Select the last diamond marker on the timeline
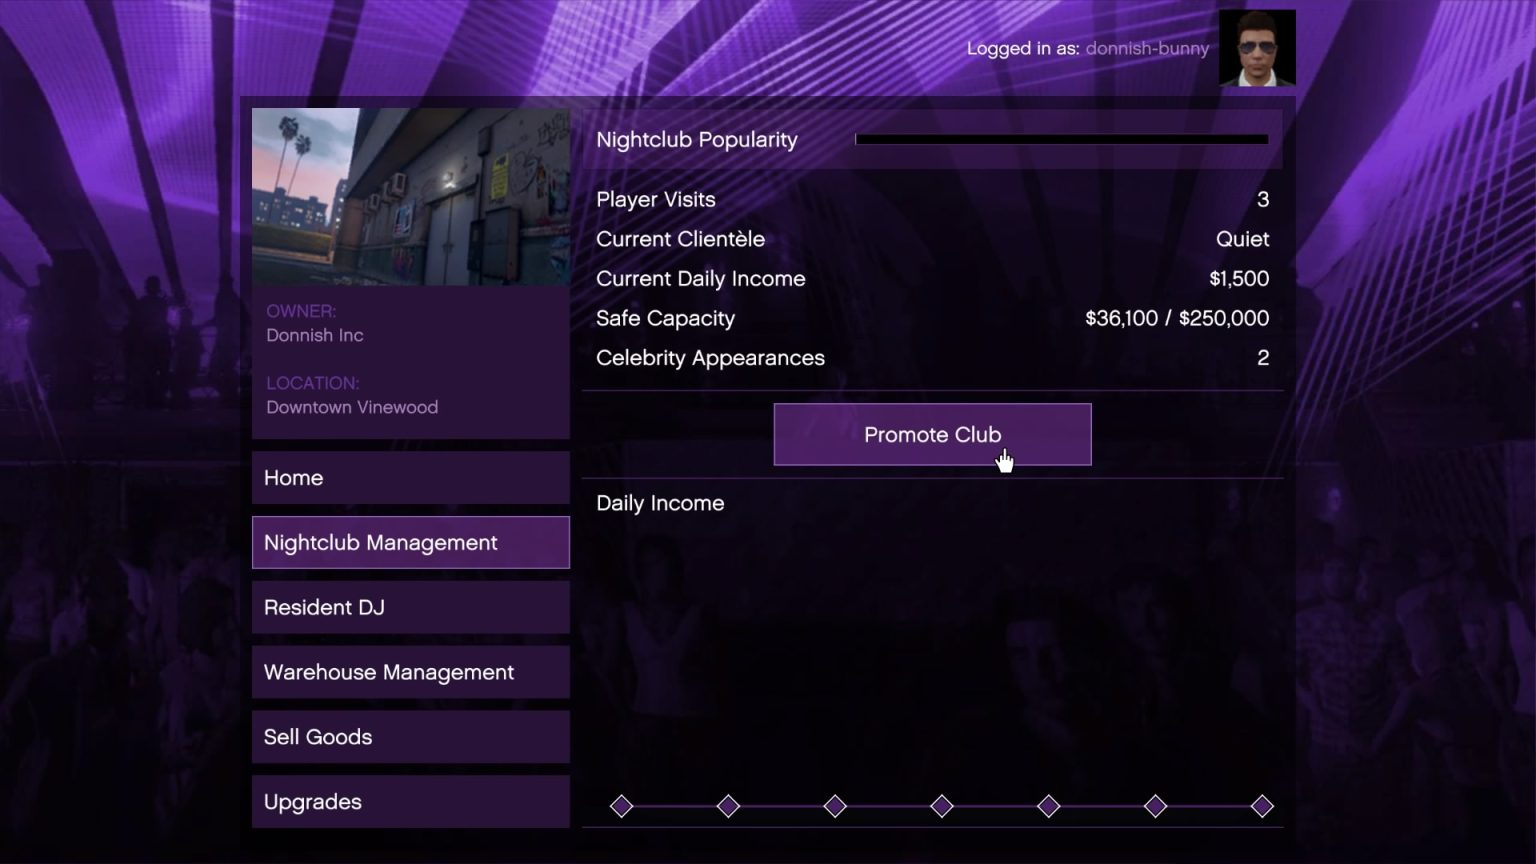1536x864 pixels. pos(1262,804)
